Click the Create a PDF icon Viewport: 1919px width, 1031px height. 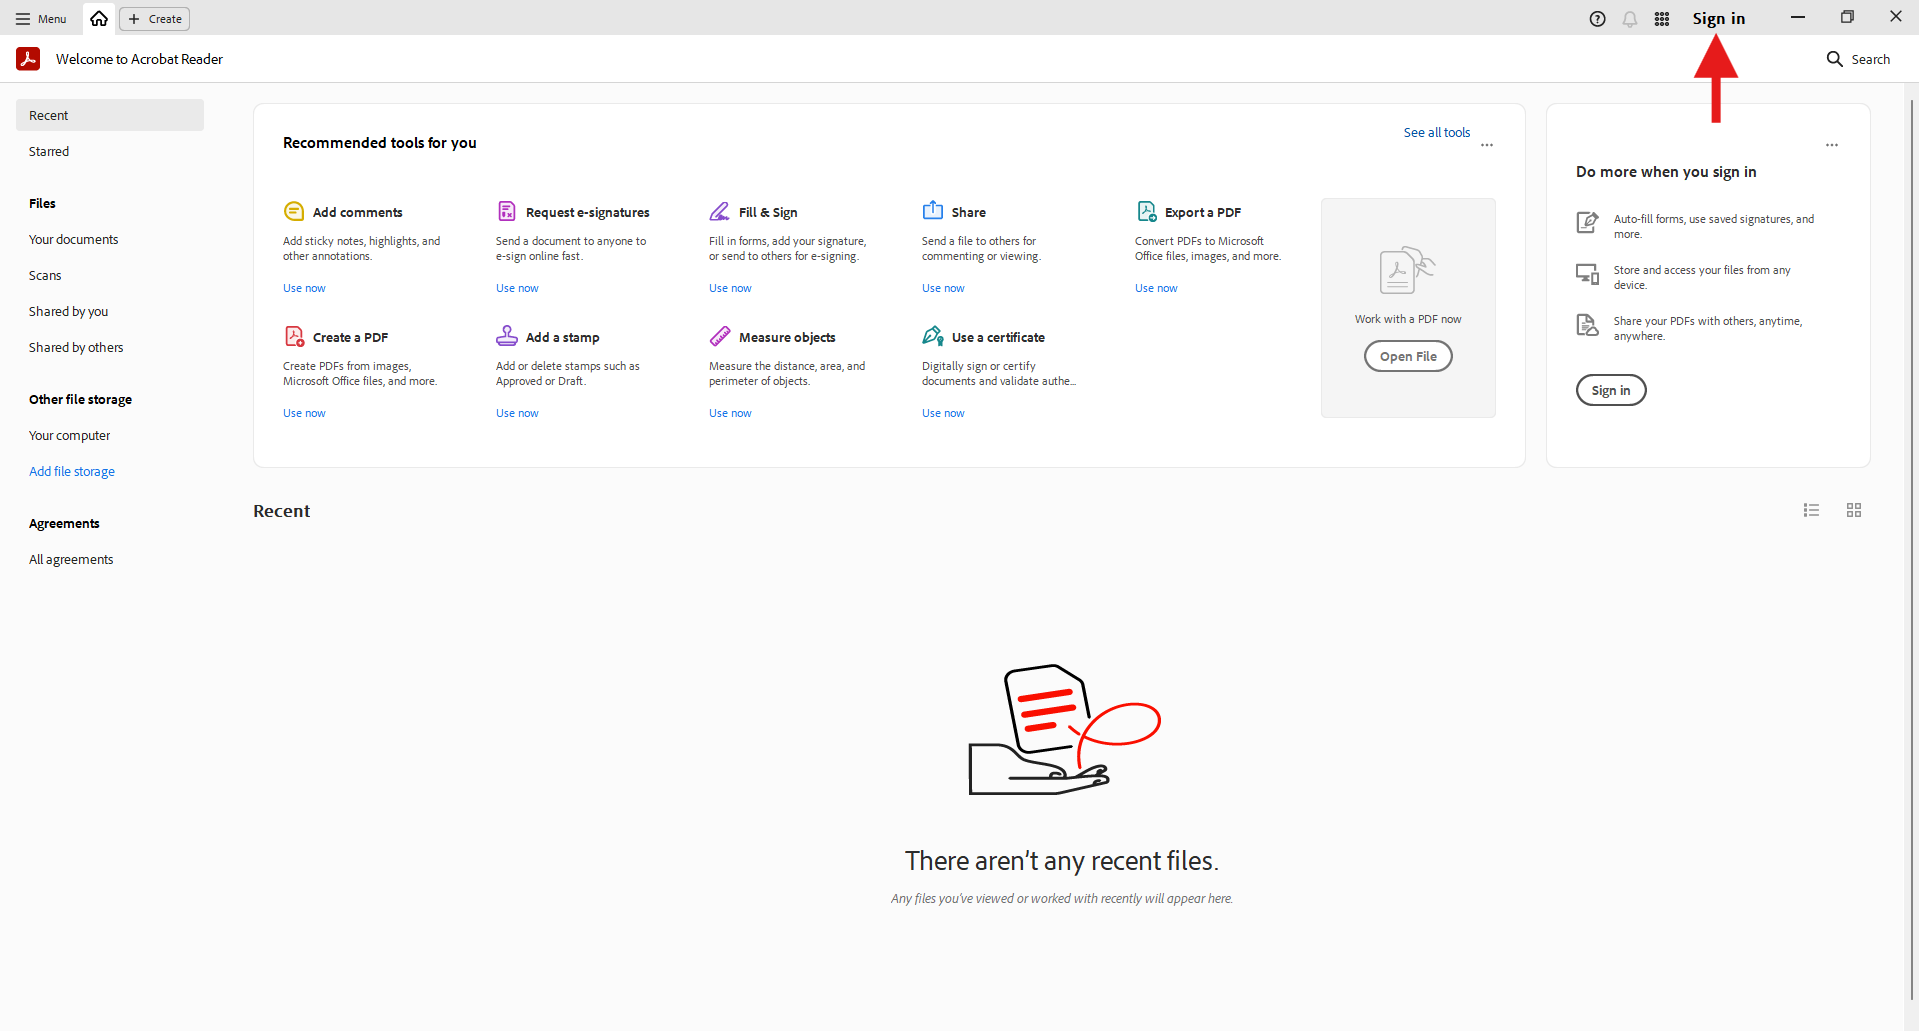294,336
